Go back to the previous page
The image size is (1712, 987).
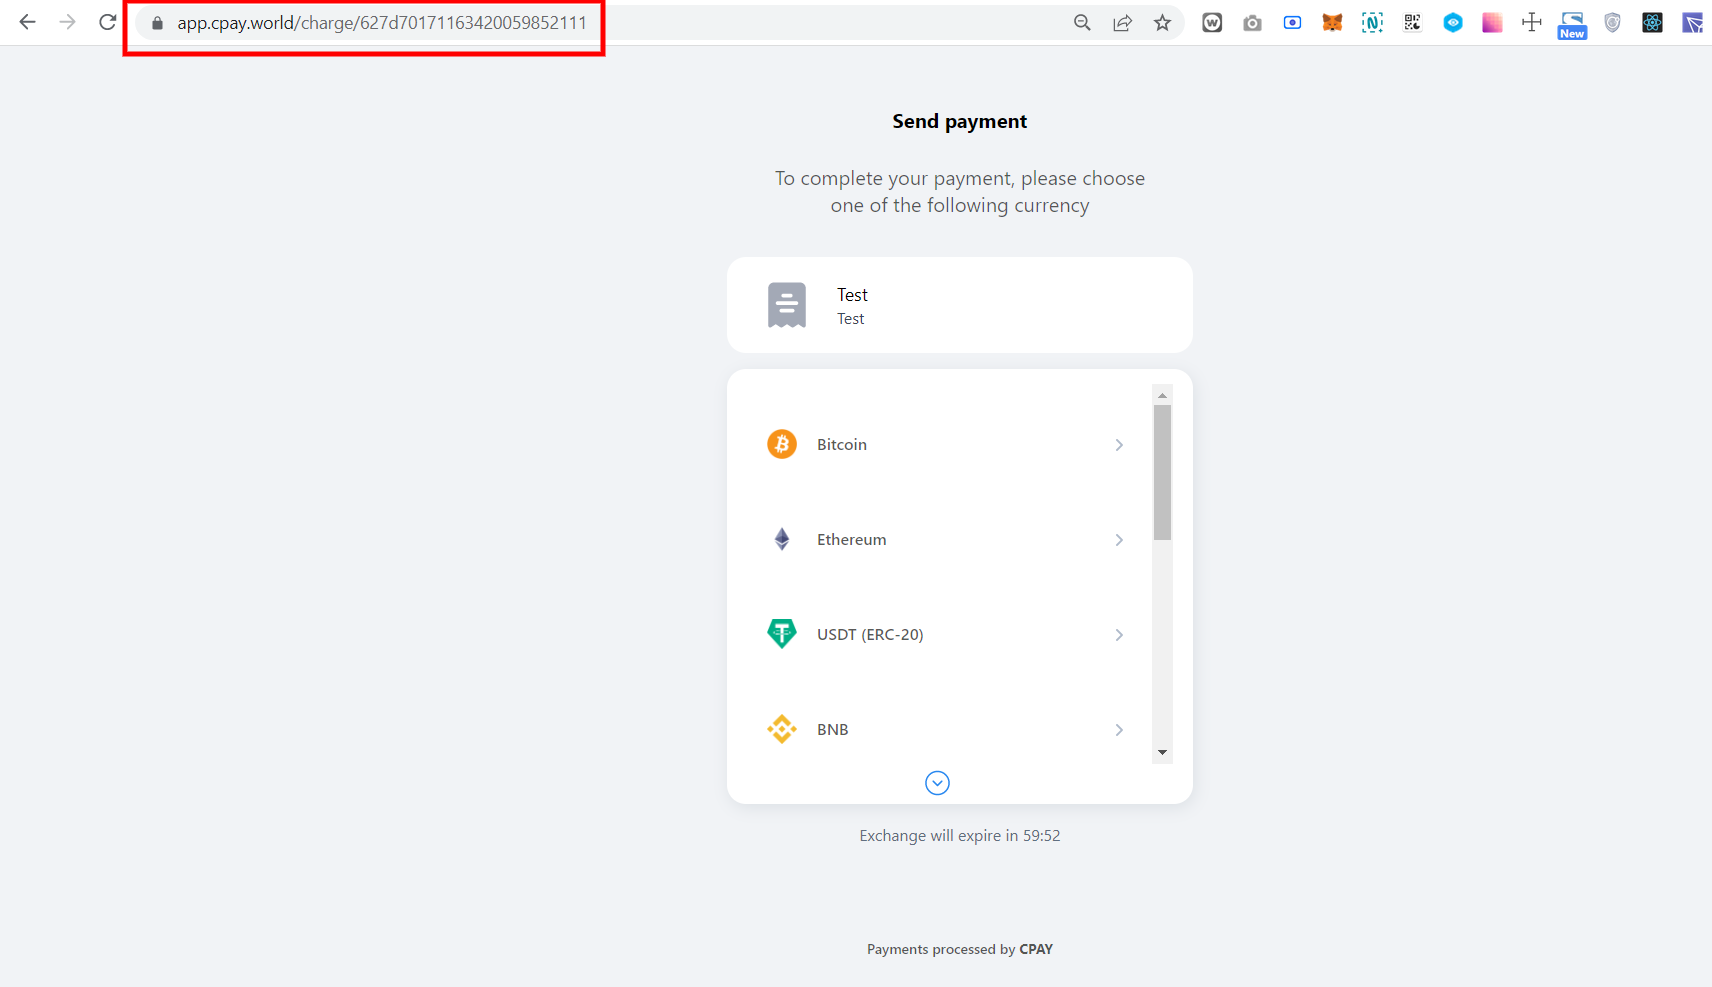coord(28,22)
